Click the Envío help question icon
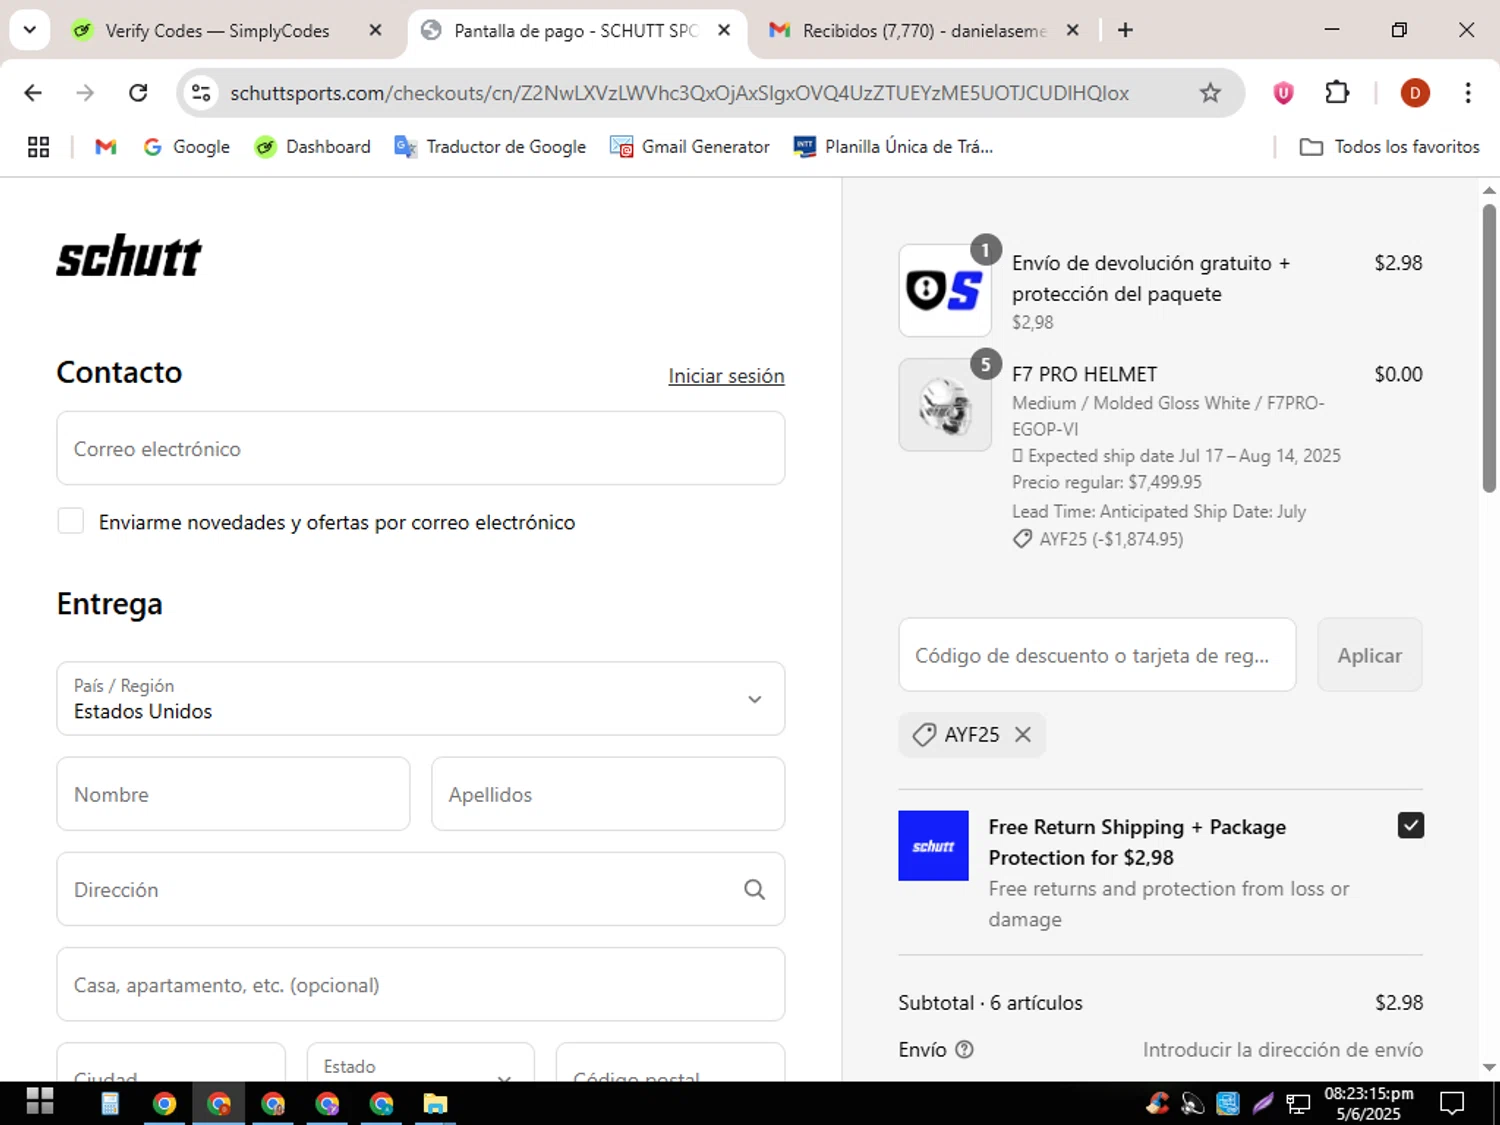The image size is (1500, 1125). click(x=964, y=1049)
